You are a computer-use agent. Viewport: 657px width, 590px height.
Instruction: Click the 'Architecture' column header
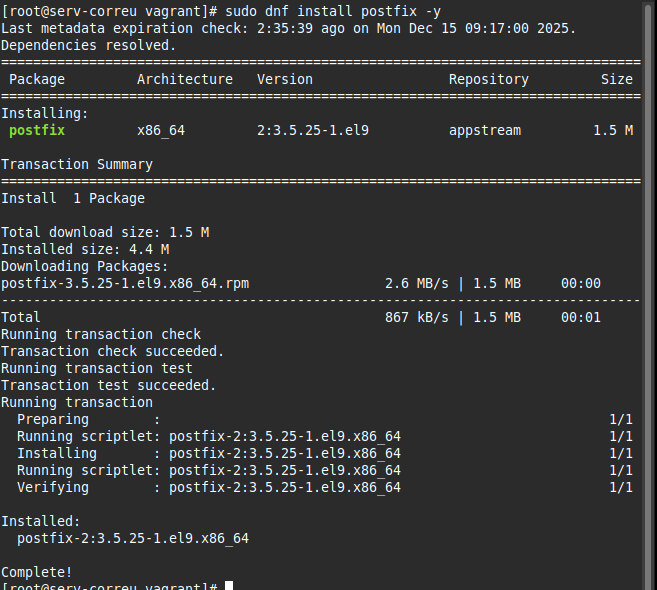pyautogui.click(x=185, y=79)
